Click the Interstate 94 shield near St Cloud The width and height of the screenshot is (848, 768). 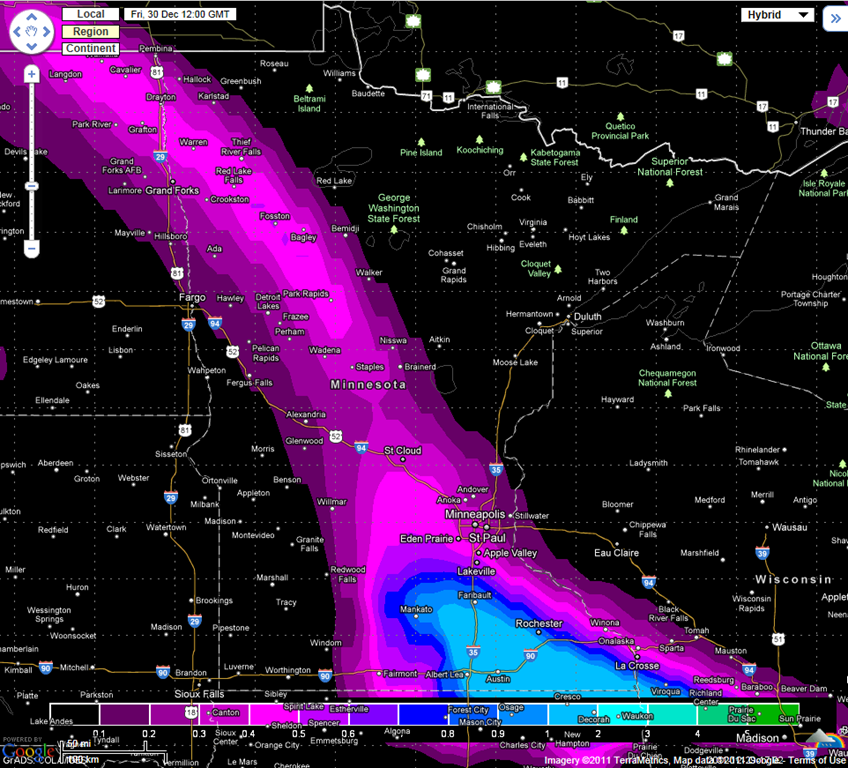(x=361, y=448)
